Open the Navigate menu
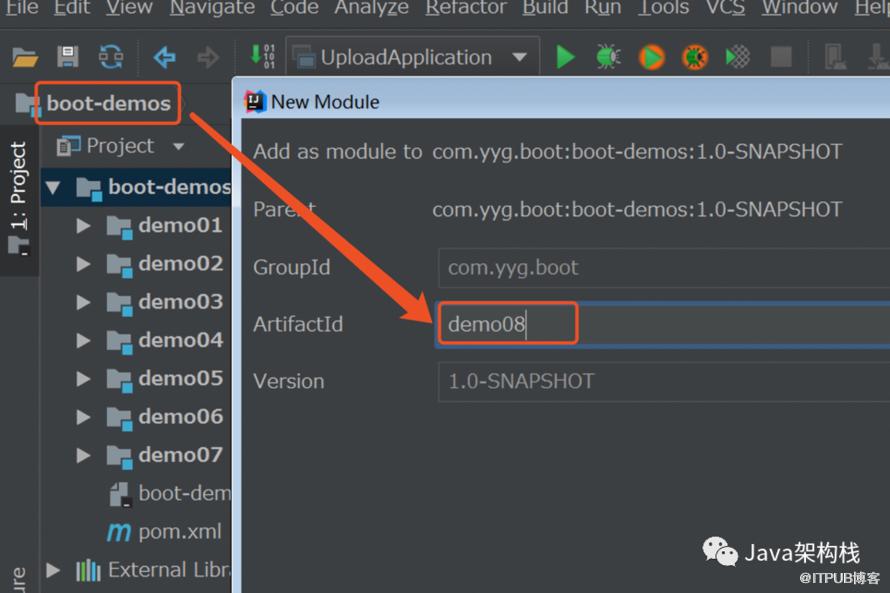 [x=212, y=7]
